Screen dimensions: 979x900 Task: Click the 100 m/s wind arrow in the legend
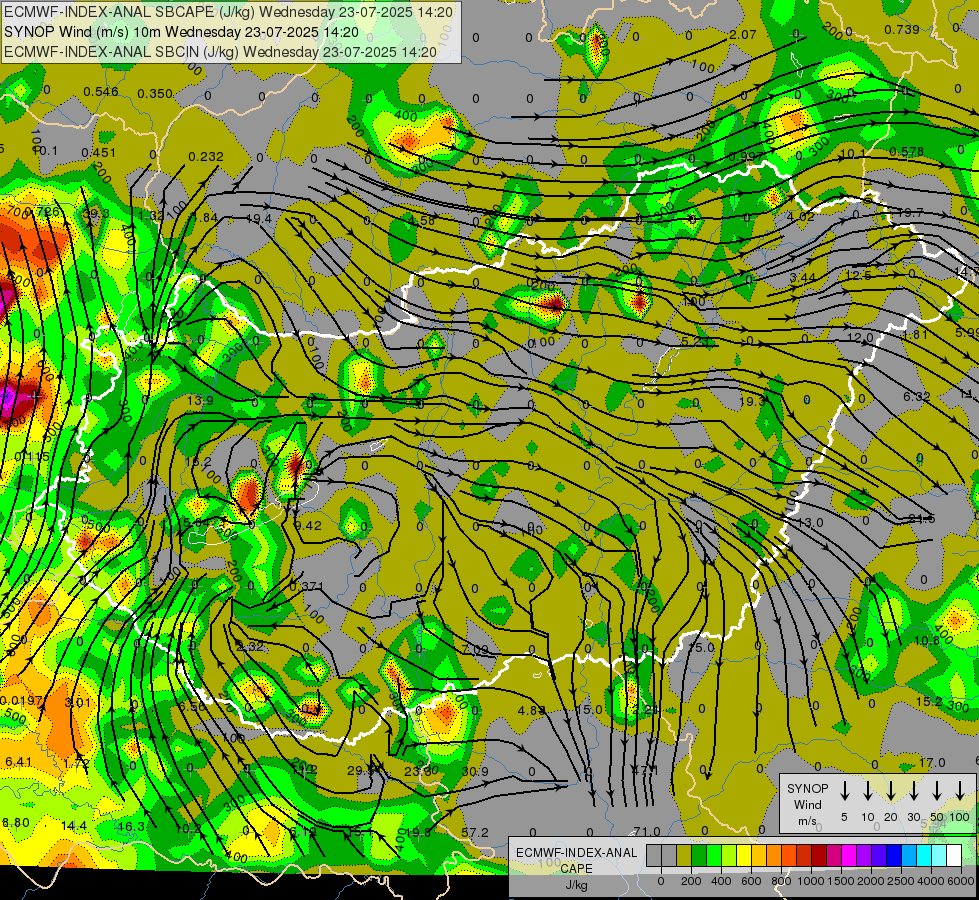click(x=960, y=791)
